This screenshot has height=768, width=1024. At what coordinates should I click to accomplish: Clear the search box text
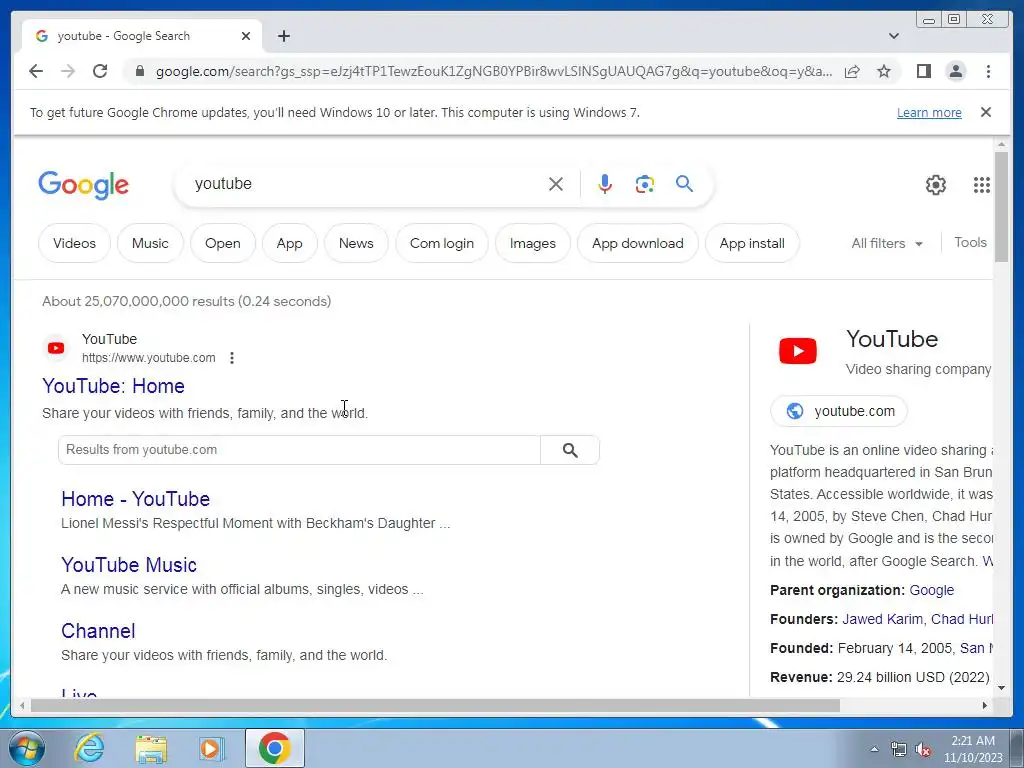pyautogui.click(x=556, y=184)
